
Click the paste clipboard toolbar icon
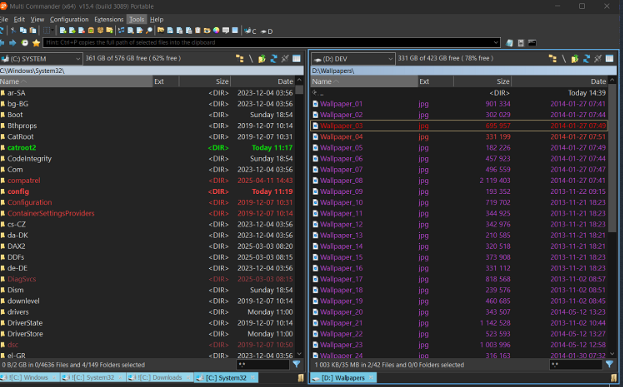(x=33, y=30)
